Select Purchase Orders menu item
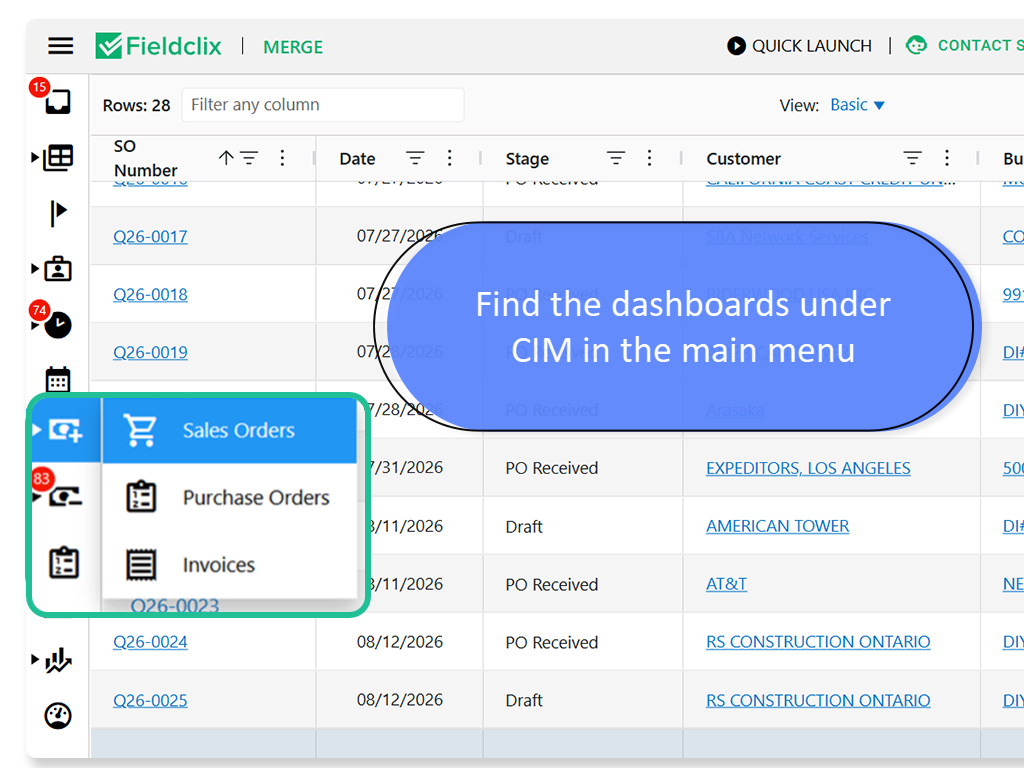Screen dimensions: 1024x768 230,498
